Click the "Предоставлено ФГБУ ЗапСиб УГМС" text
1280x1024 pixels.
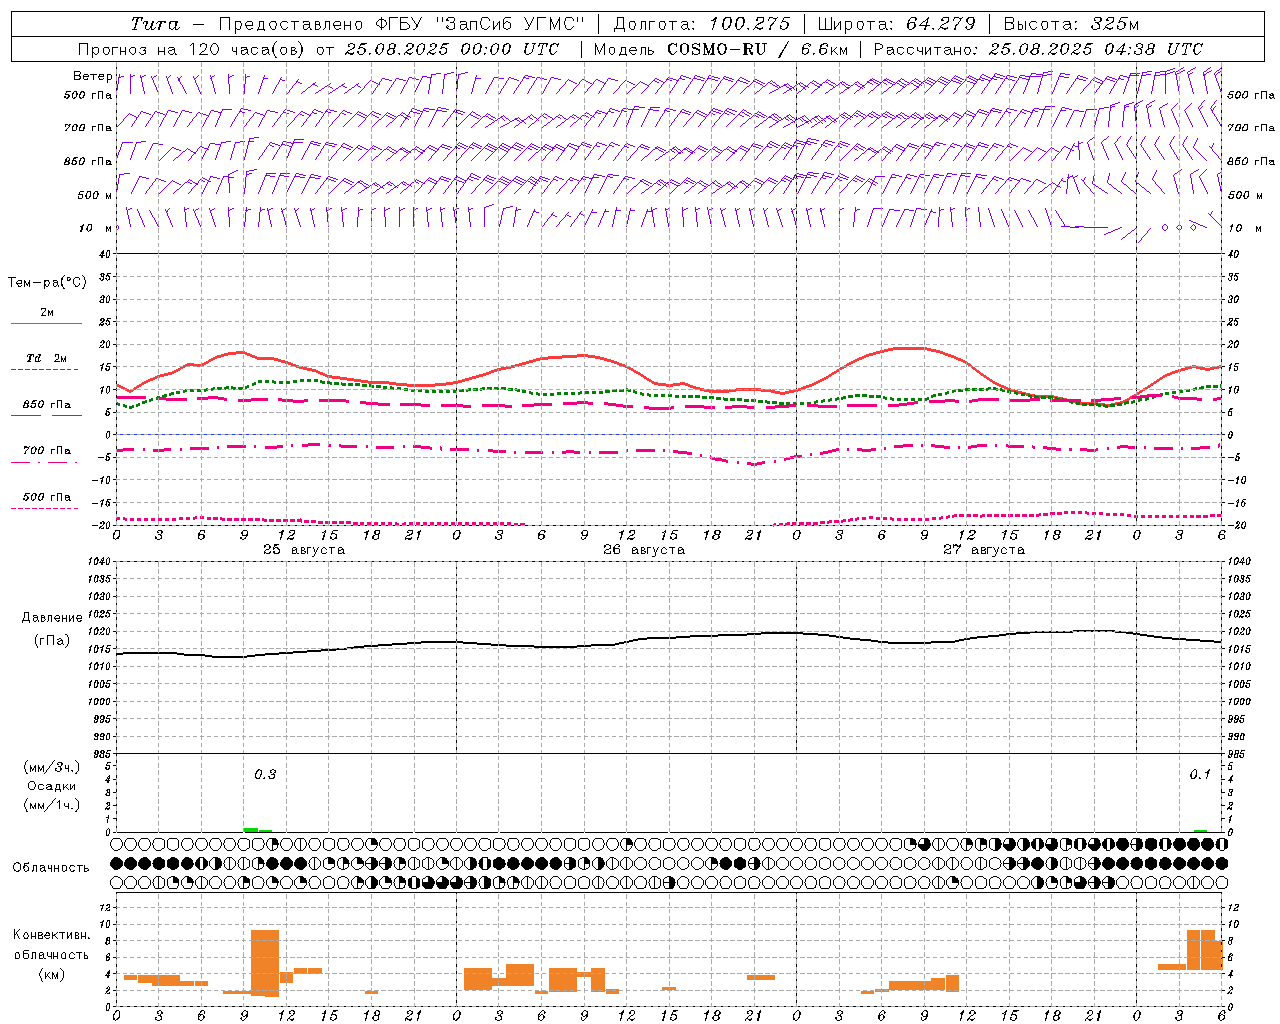[x=401, y=24]
